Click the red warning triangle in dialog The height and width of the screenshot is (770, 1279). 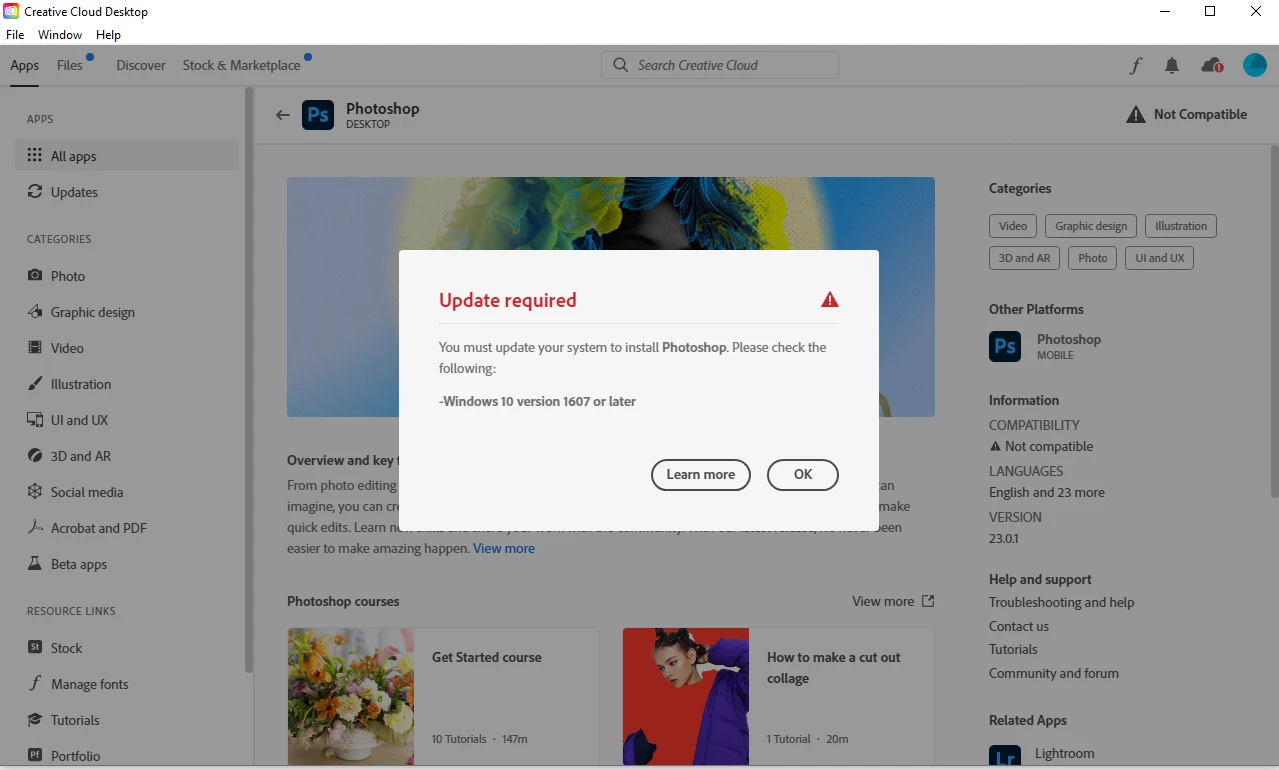[x=829, y=300]
